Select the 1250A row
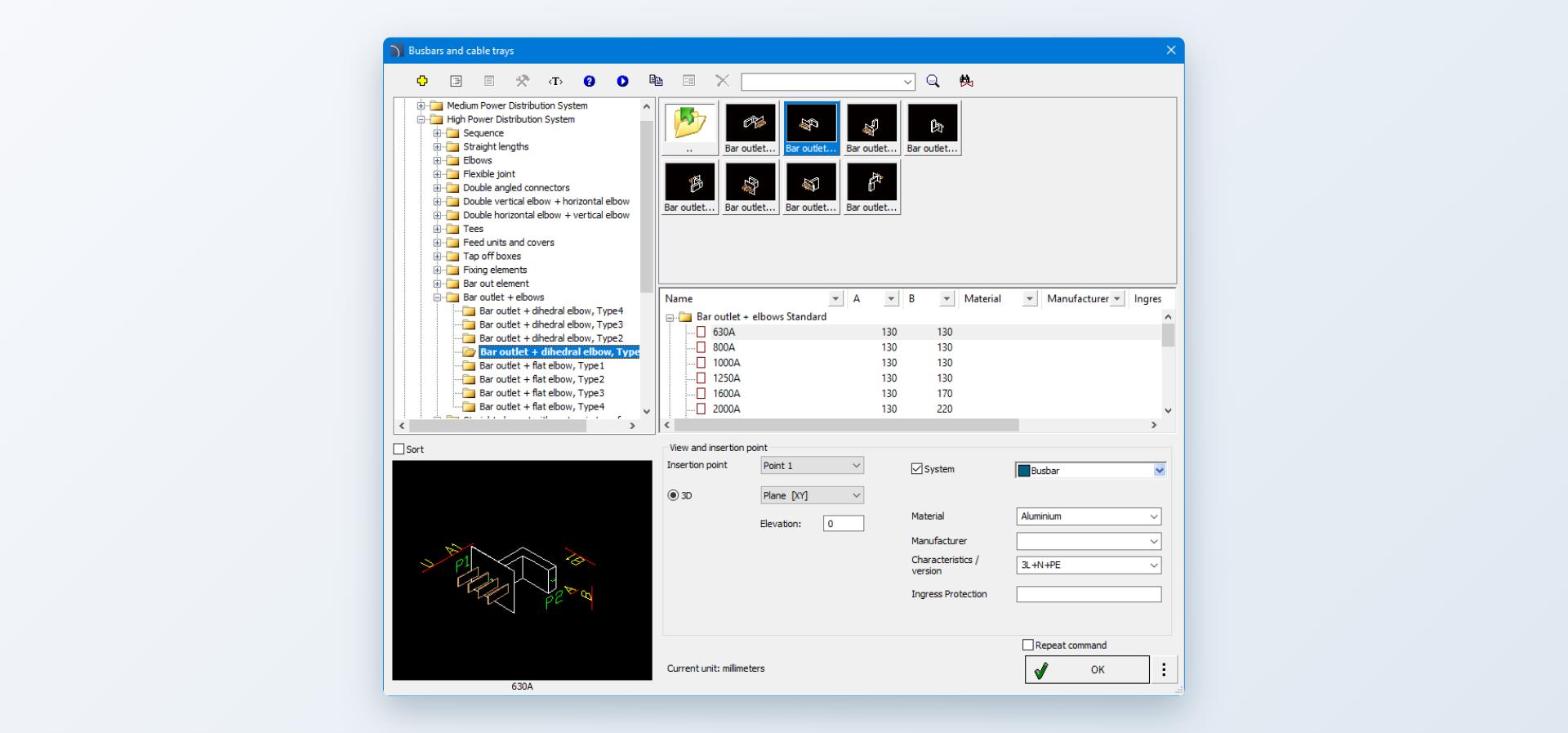Viewport: 1568px width, 733px height. [912, 379]
